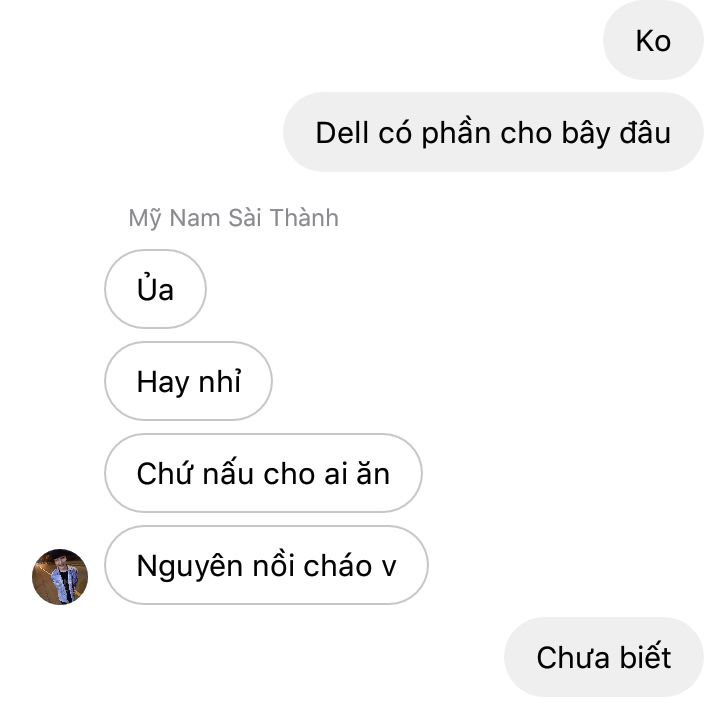Viewport: 720px width, 709px height.
Task: Click the word 'đâu' in the sent message
Action: point(645,133)
